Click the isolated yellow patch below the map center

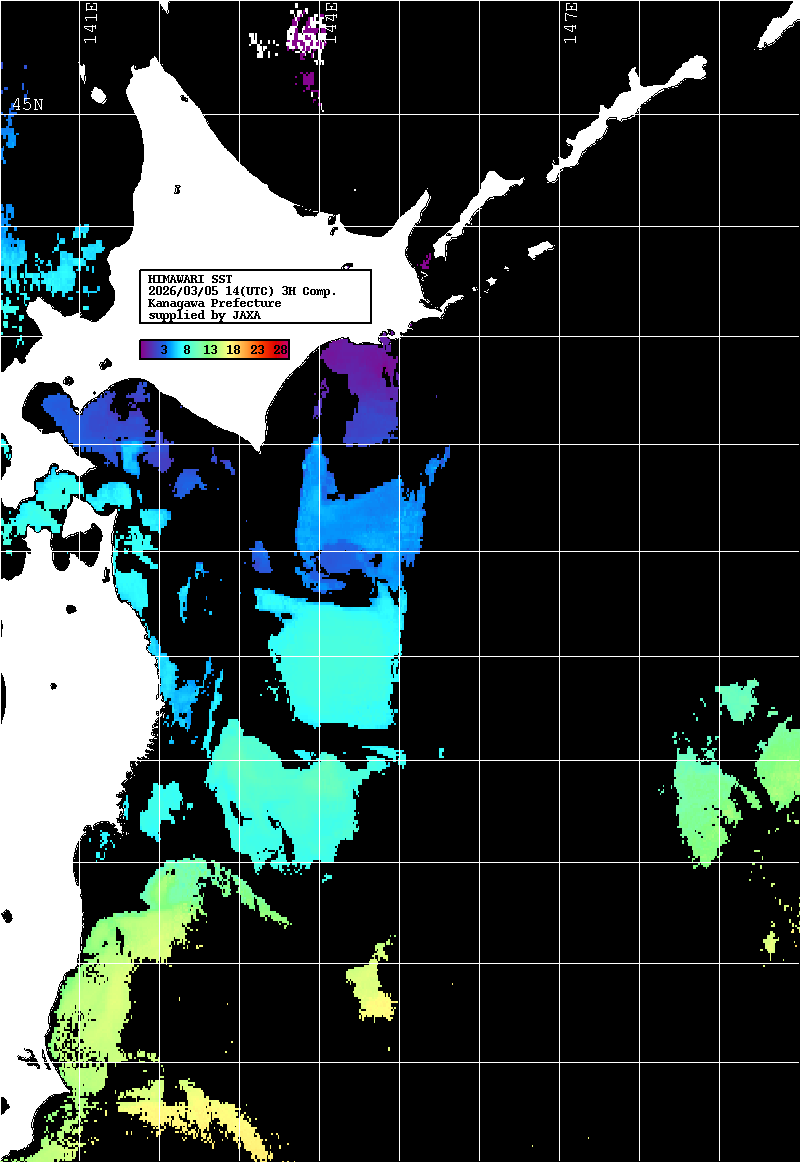[374, 985]
